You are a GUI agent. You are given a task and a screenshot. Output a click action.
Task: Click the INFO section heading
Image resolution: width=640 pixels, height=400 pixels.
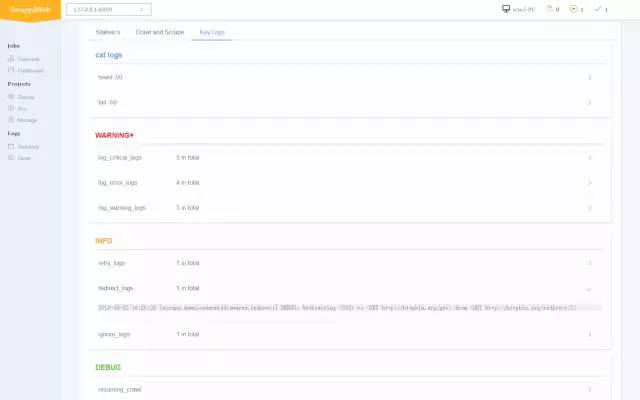pyautogui.click(x=104, y=241)
